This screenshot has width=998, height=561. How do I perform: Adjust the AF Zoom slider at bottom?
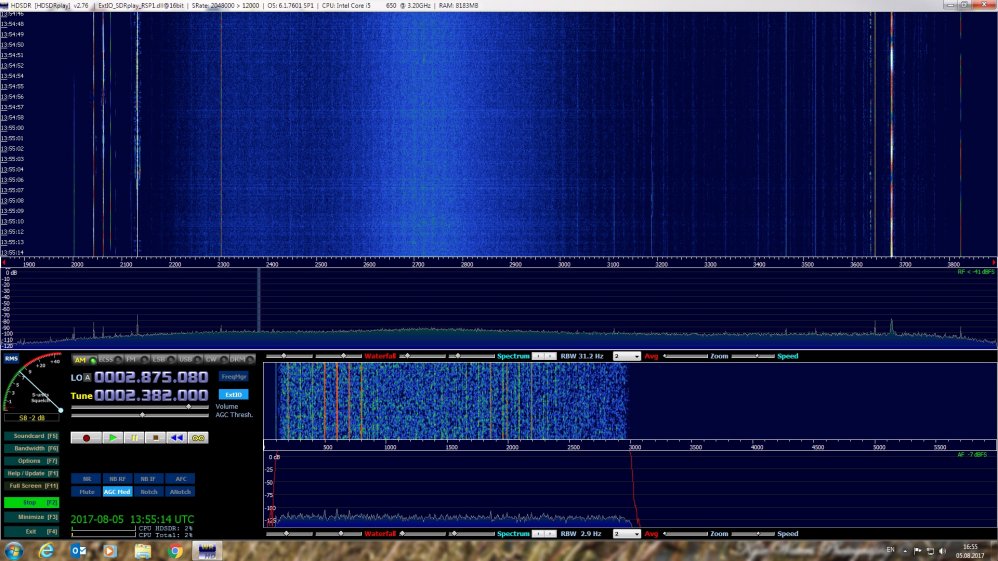coord(685,534)
